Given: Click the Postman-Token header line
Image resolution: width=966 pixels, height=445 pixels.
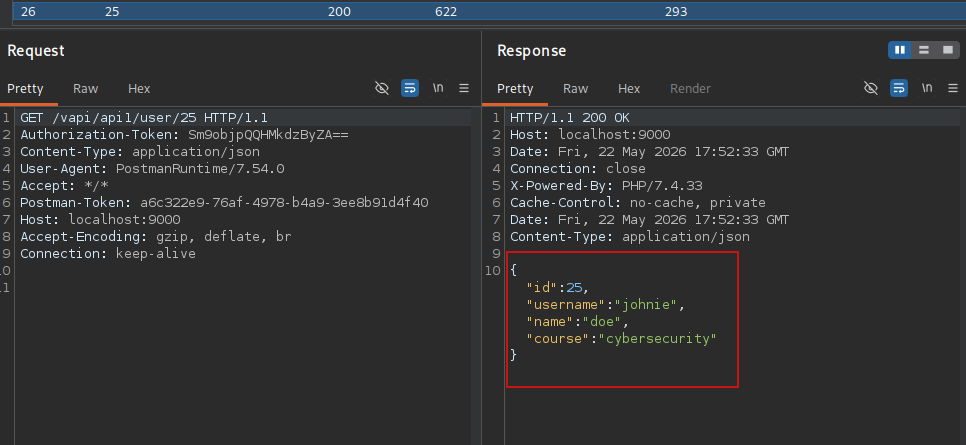Looking at the screenshot, I should pyautogui.click(x=224, y=202).
